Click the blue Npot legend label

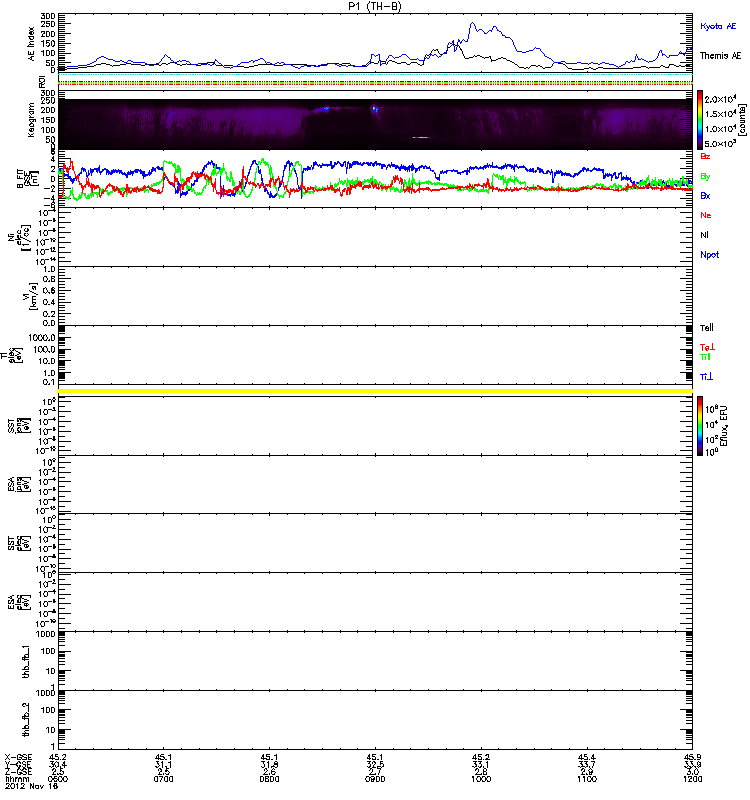709,255
